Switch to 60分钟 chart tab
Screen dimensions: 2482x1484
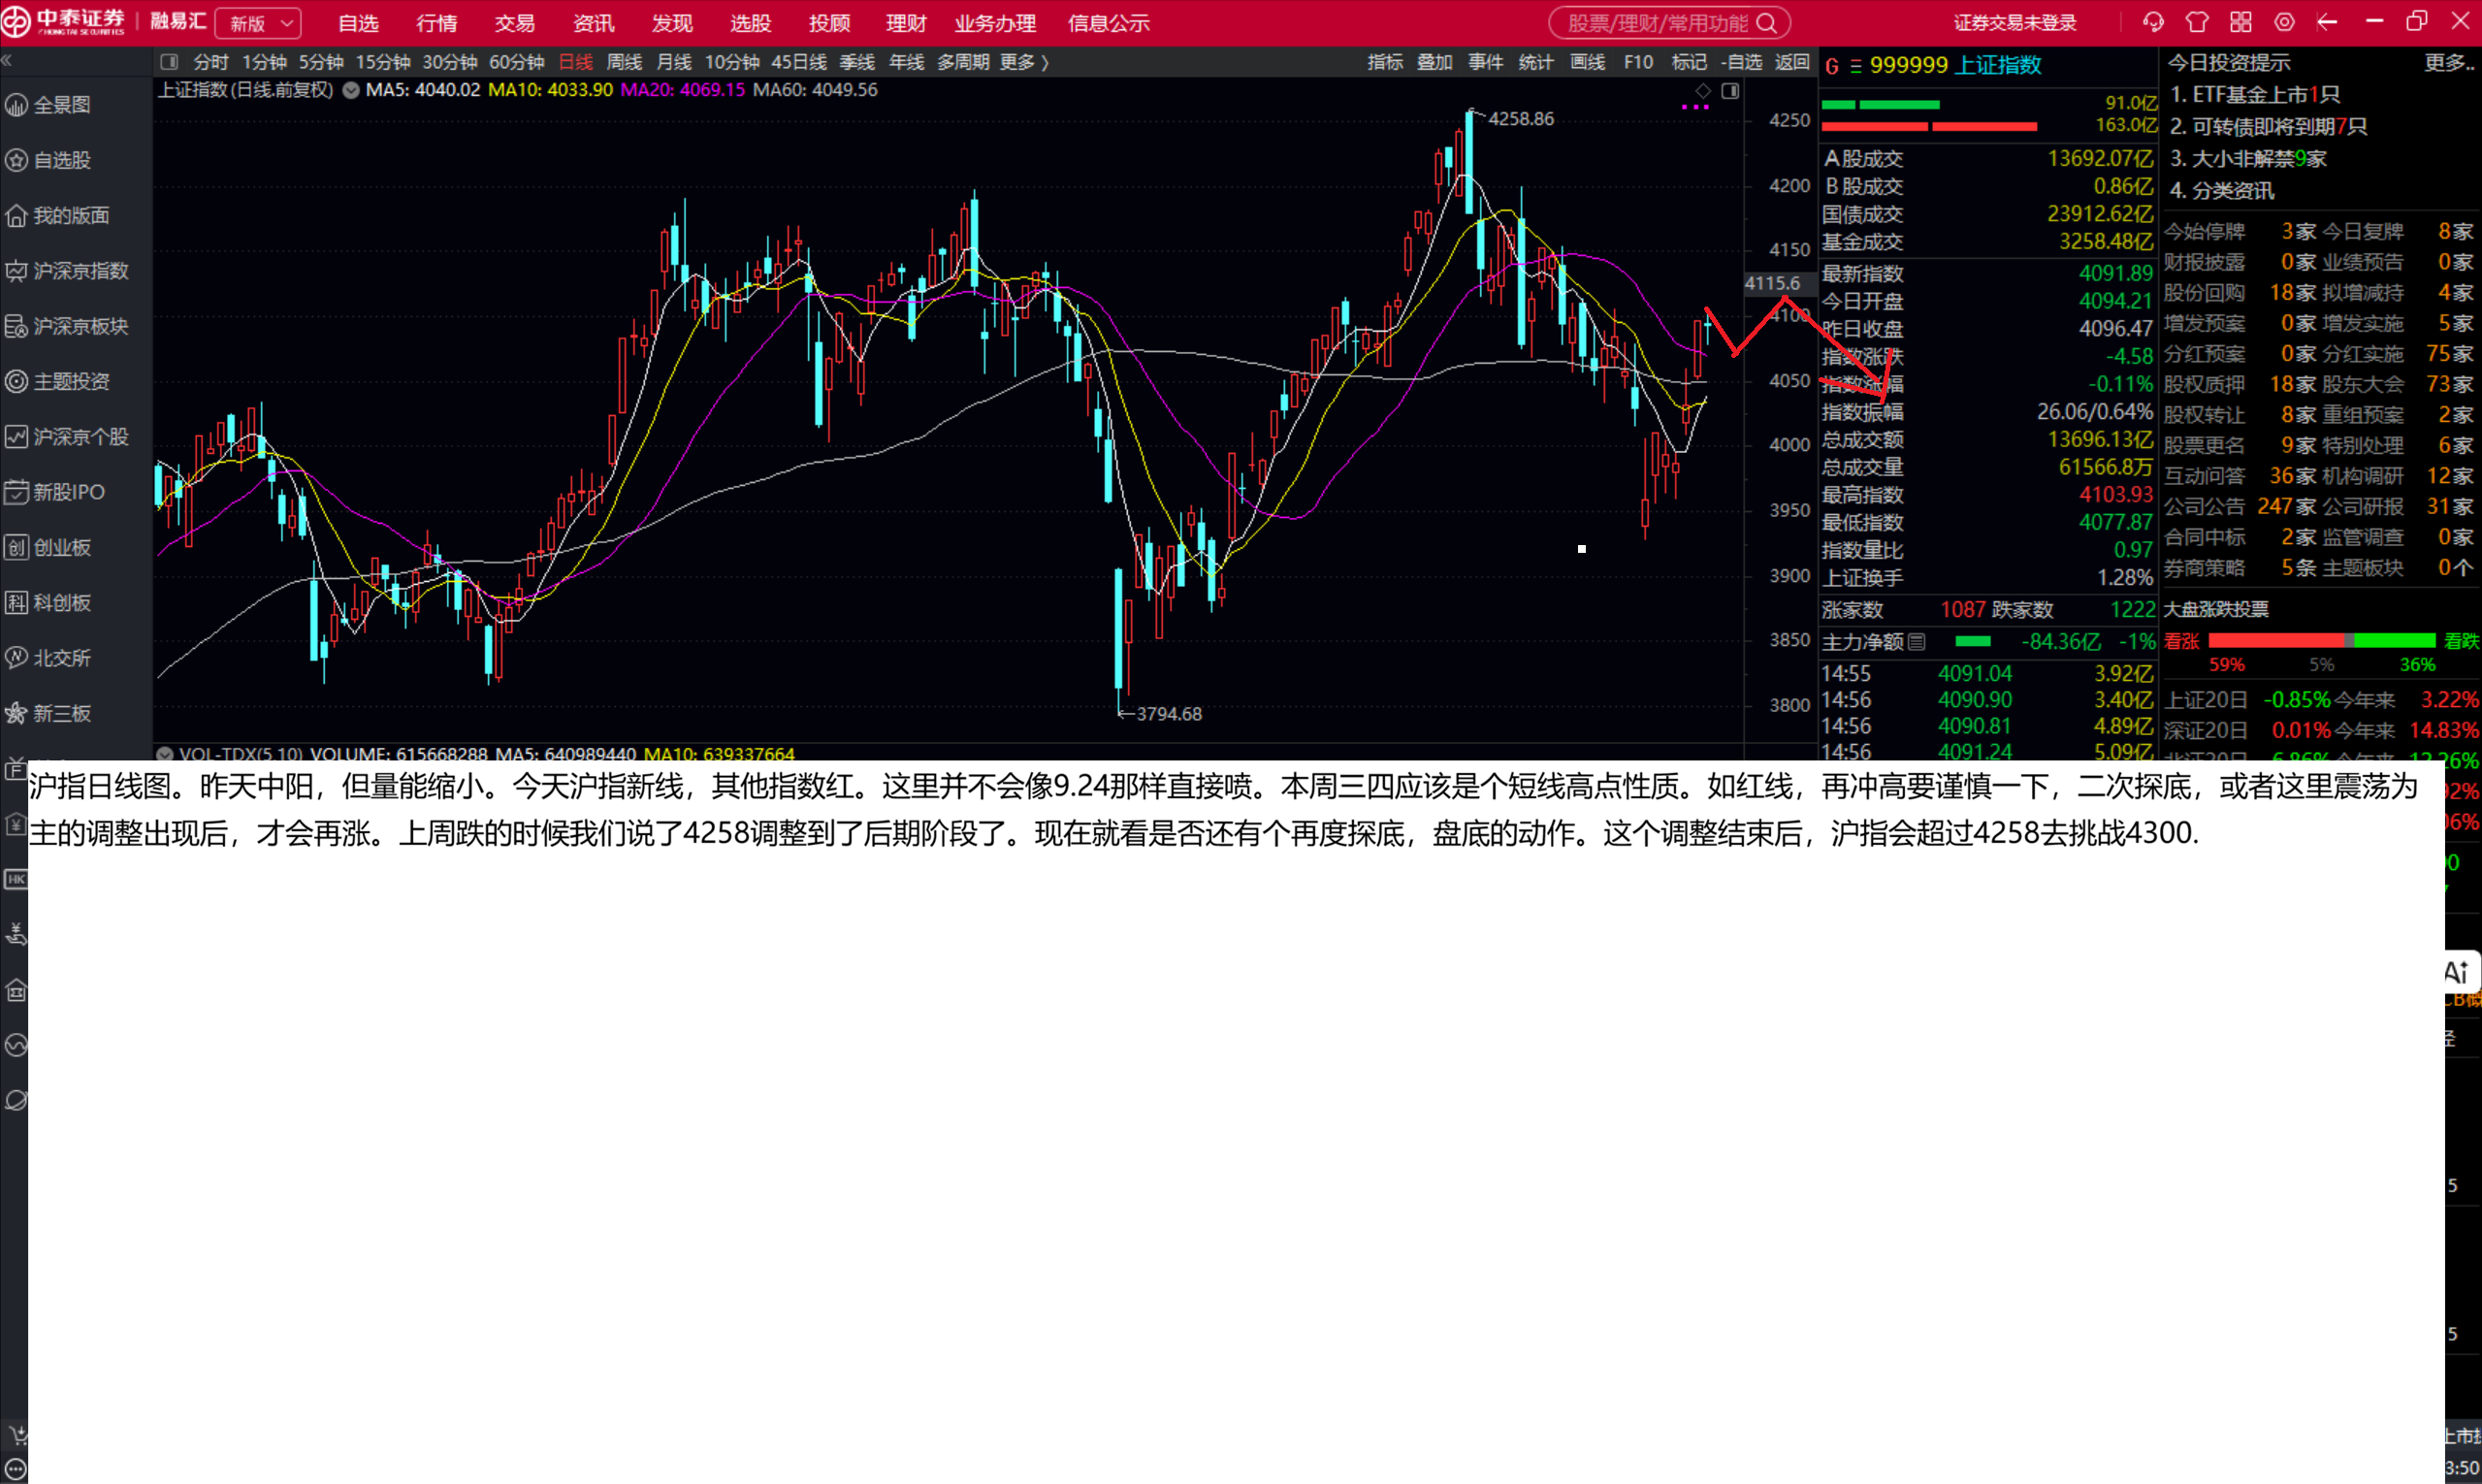[516, 62]
